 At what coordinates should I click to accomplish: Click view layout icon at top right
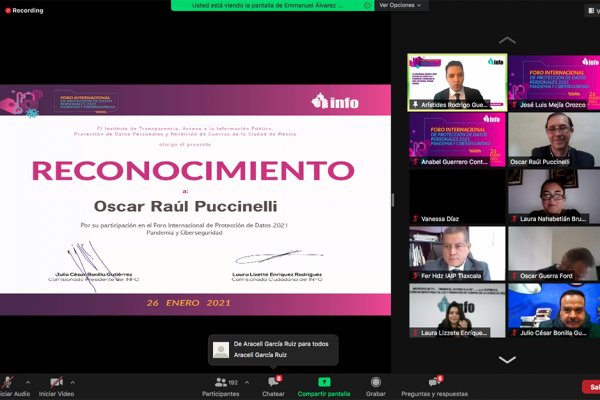(x=591, y=11)
